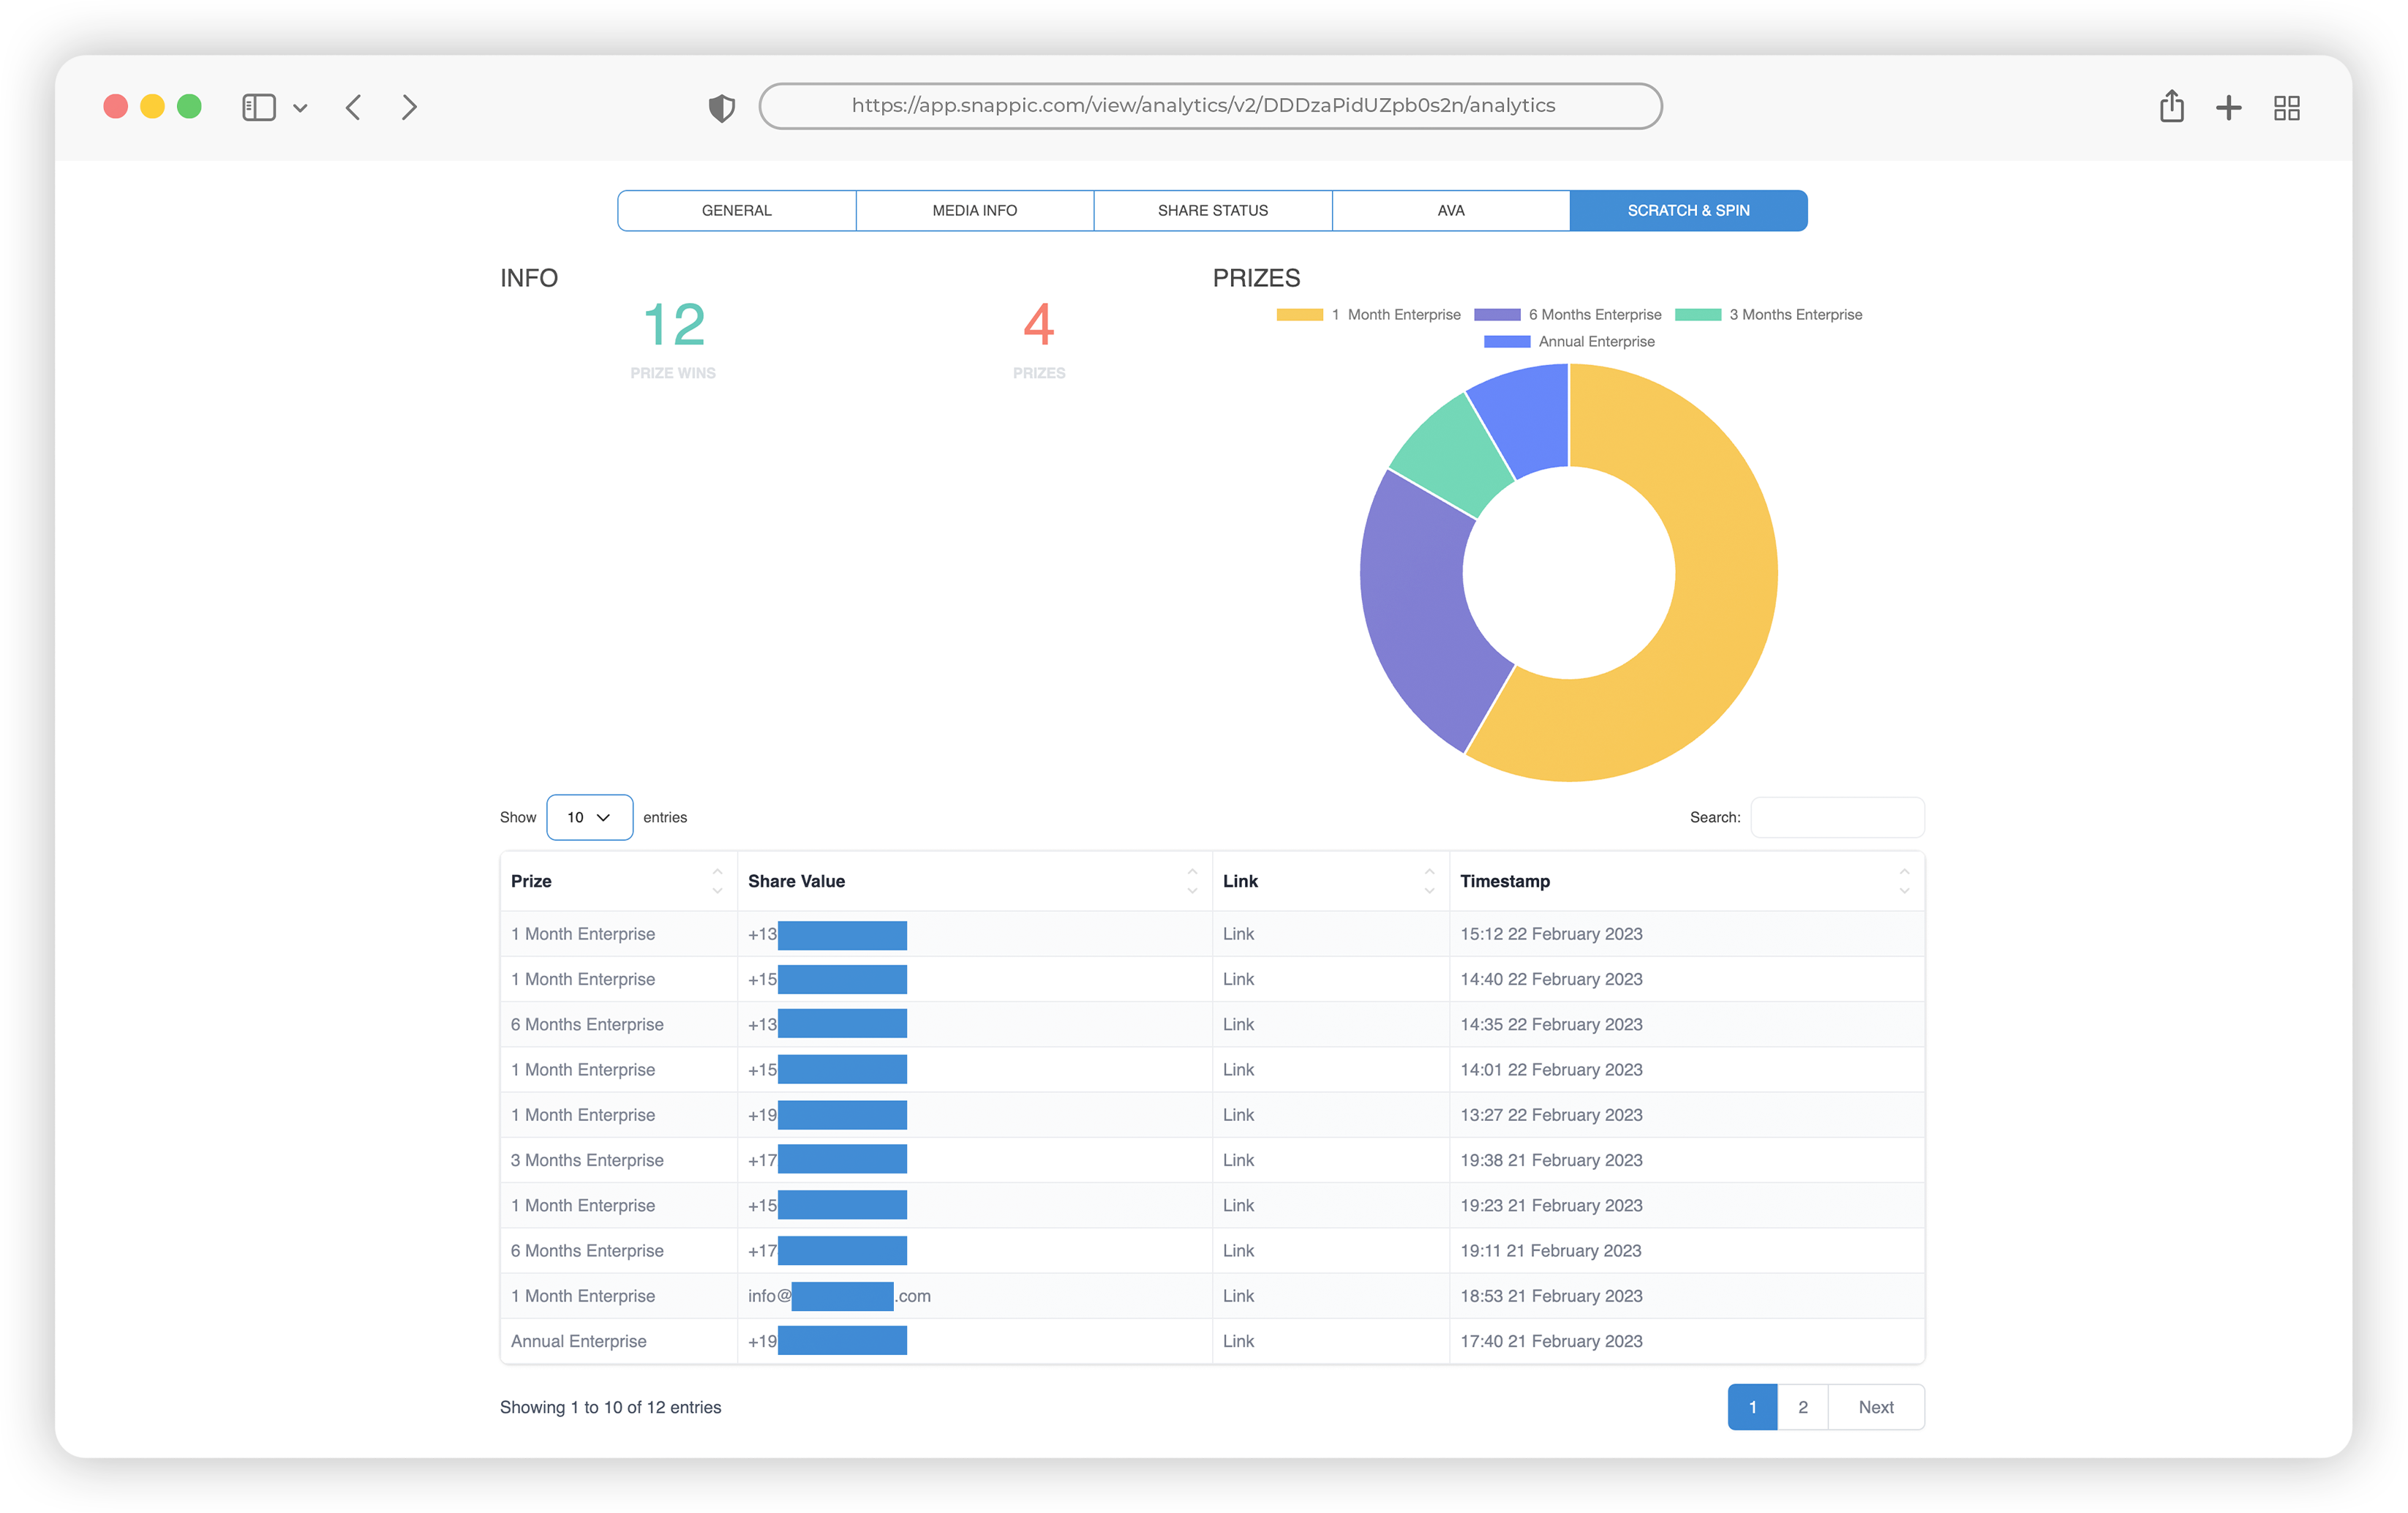Sort table by Prize column arrows
2408x1513 pixels.
[x=717, y=881]
